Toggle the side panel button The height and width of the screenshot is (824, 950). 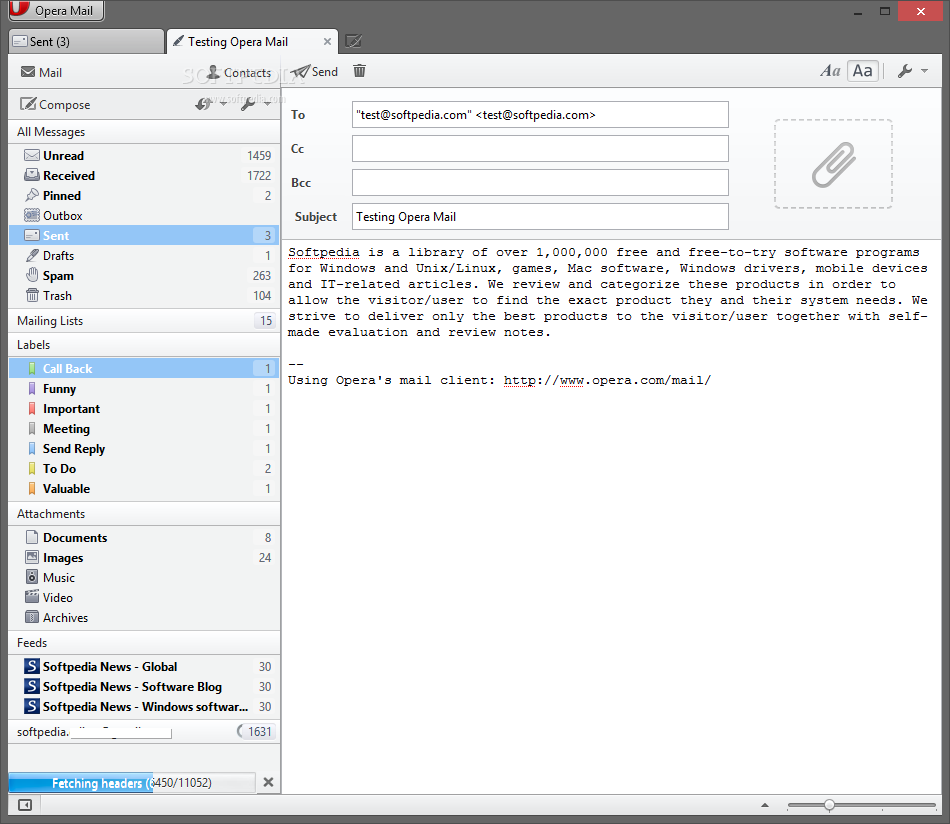pos(25,805)
